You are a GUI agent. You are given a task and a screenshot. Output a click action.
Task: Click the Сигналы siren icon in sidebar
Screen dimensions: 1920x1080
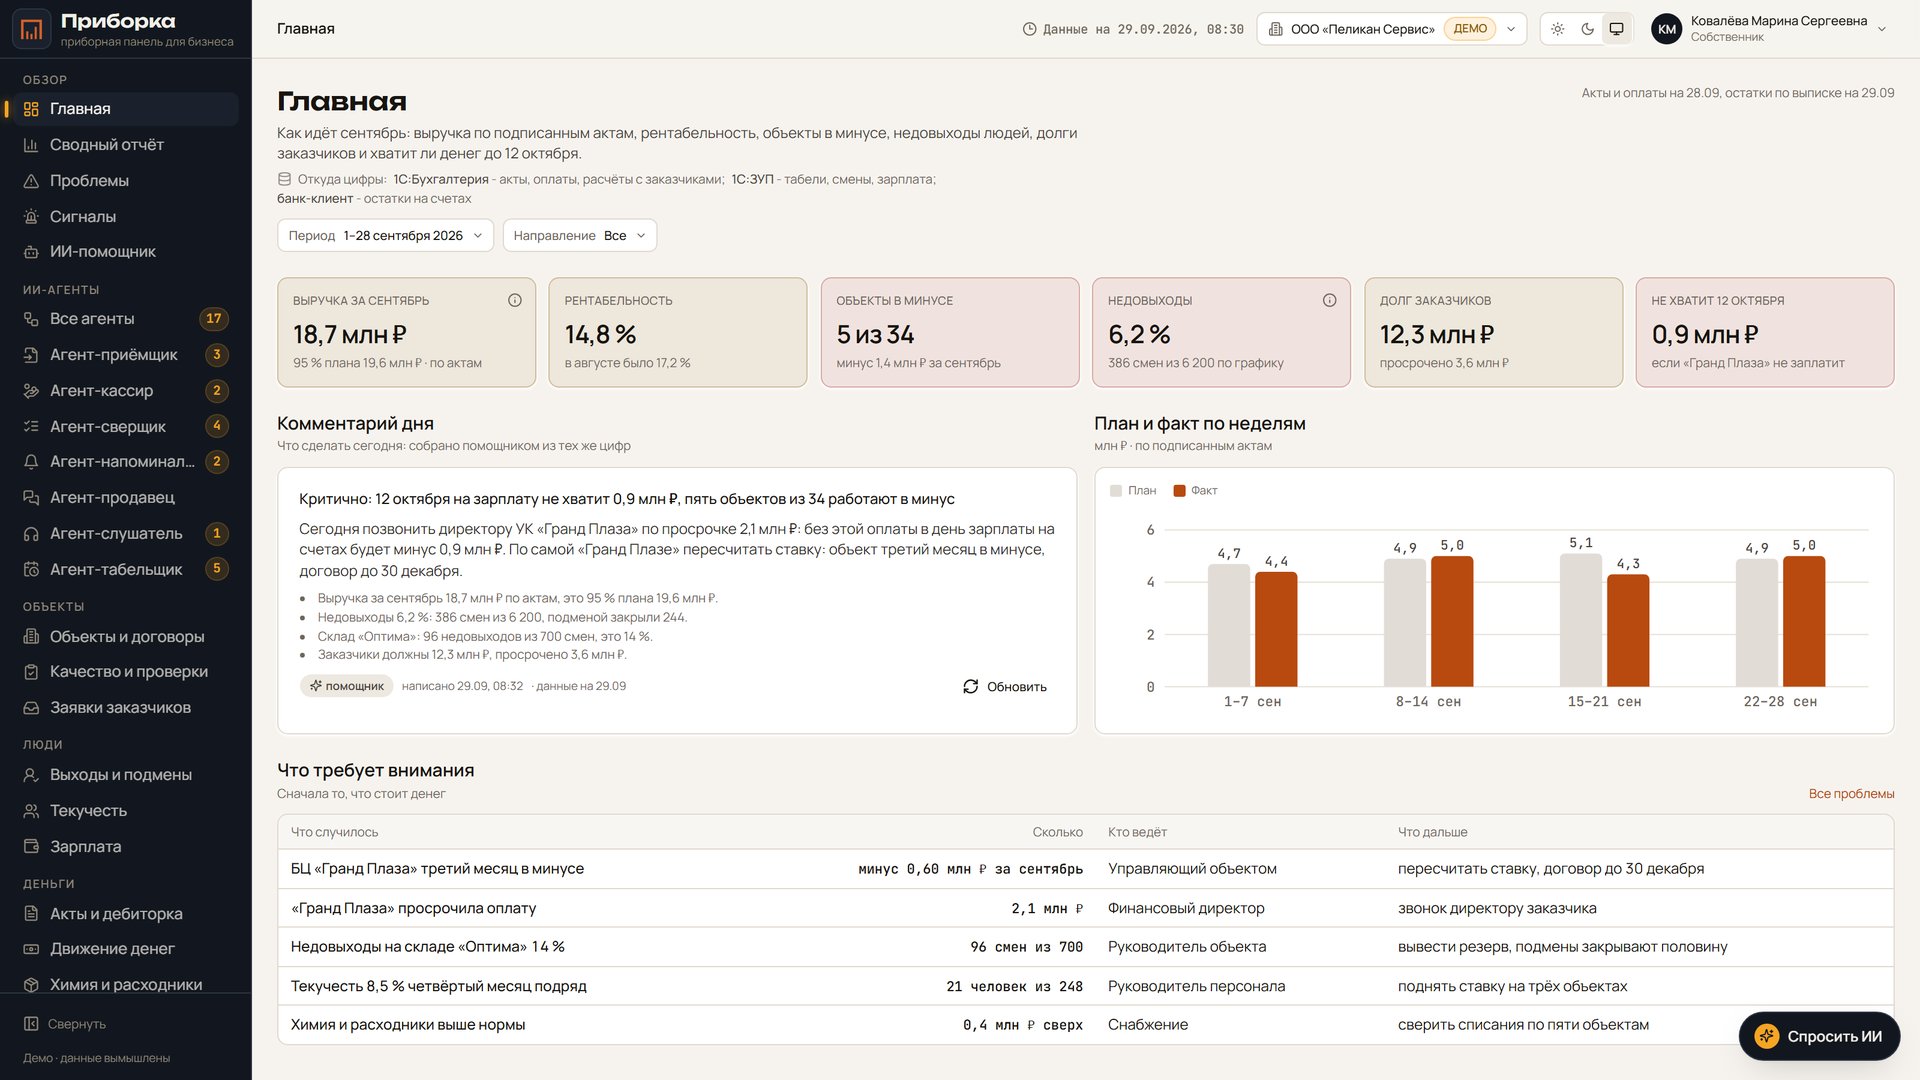pyautogui.click(x=31, y=216)
